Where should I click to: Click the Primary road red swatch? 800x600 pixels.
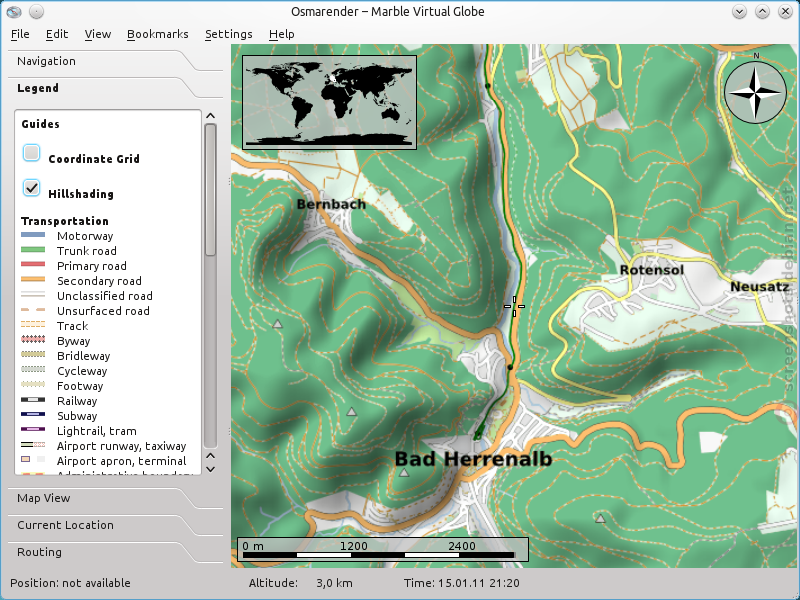click(33, 265)
